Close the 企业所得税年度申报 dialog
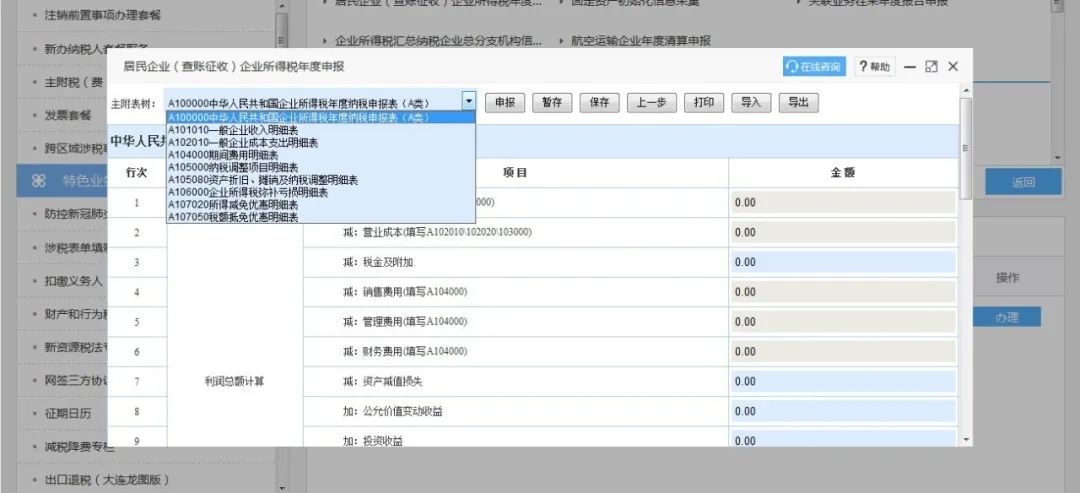The height and width of the screenshot is (493, 1080). (953, 67)
